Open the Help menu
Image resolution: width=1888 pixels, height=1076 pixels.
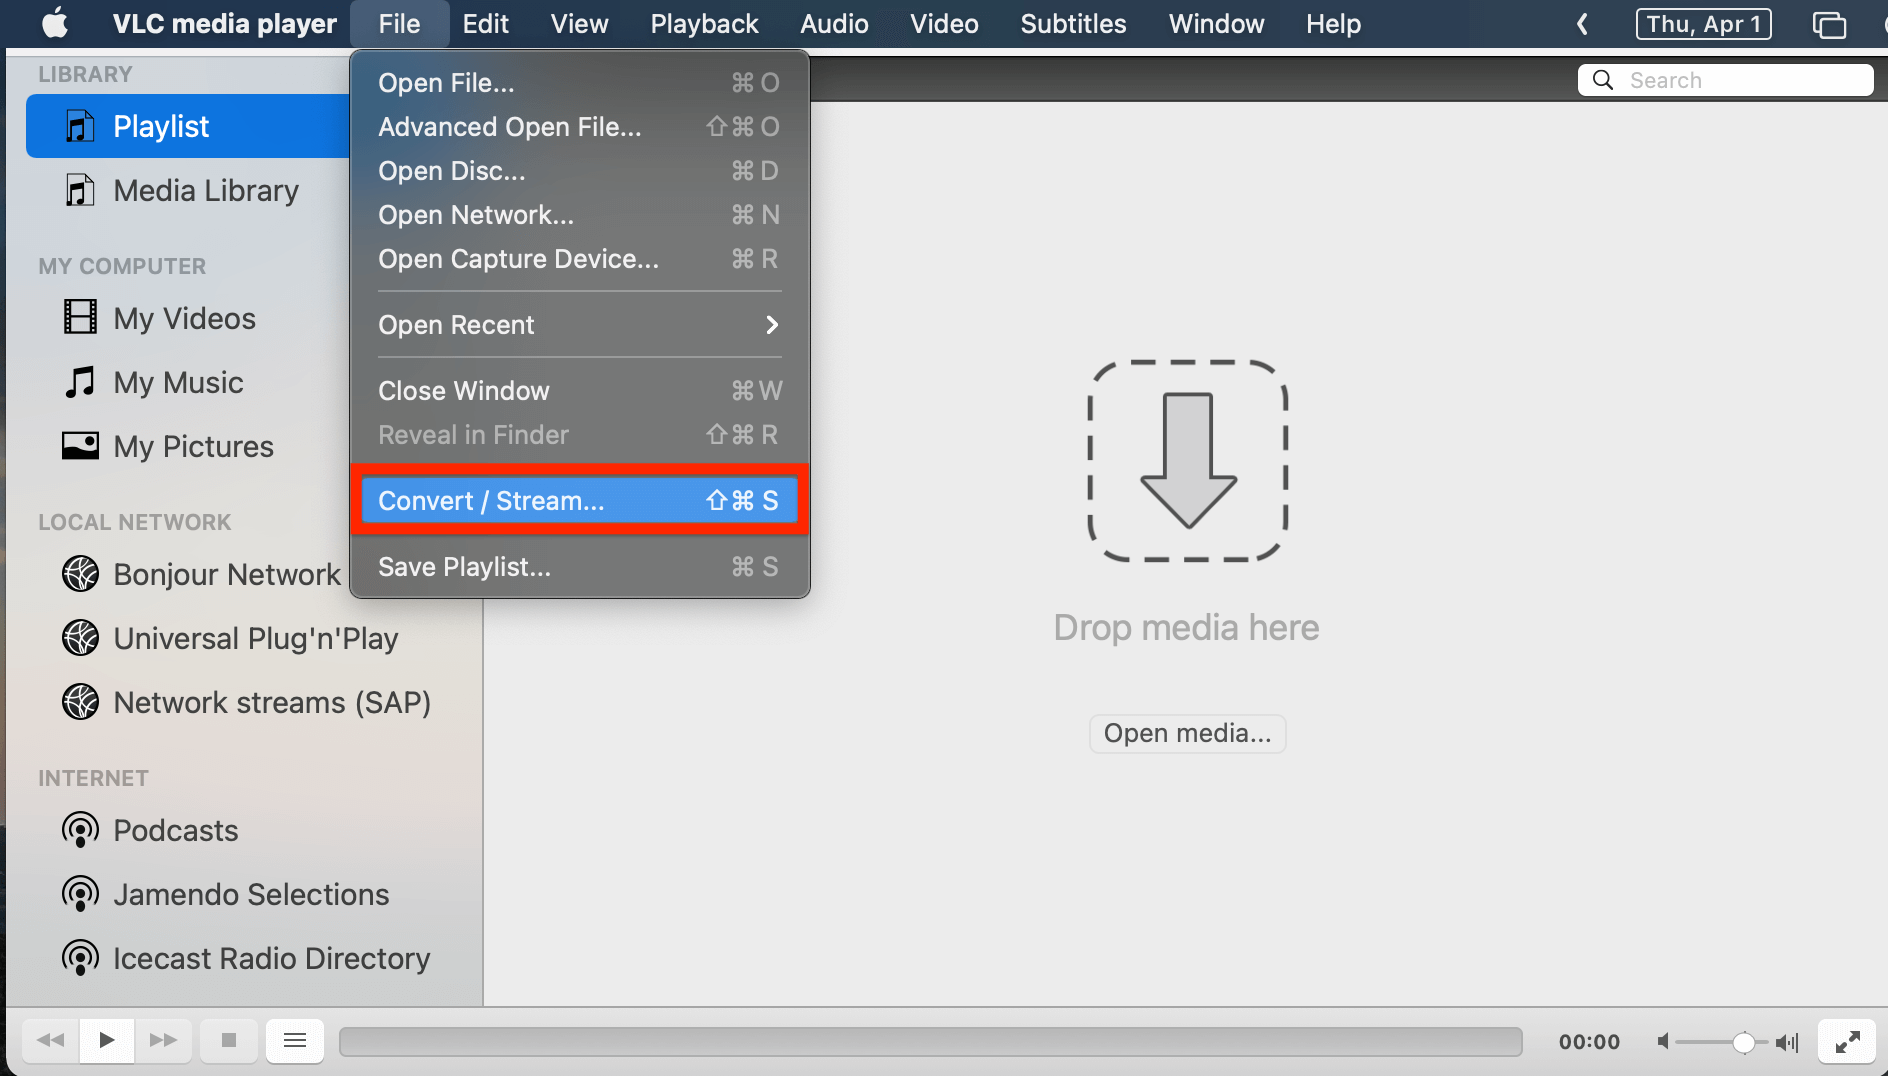(1333, 24)
